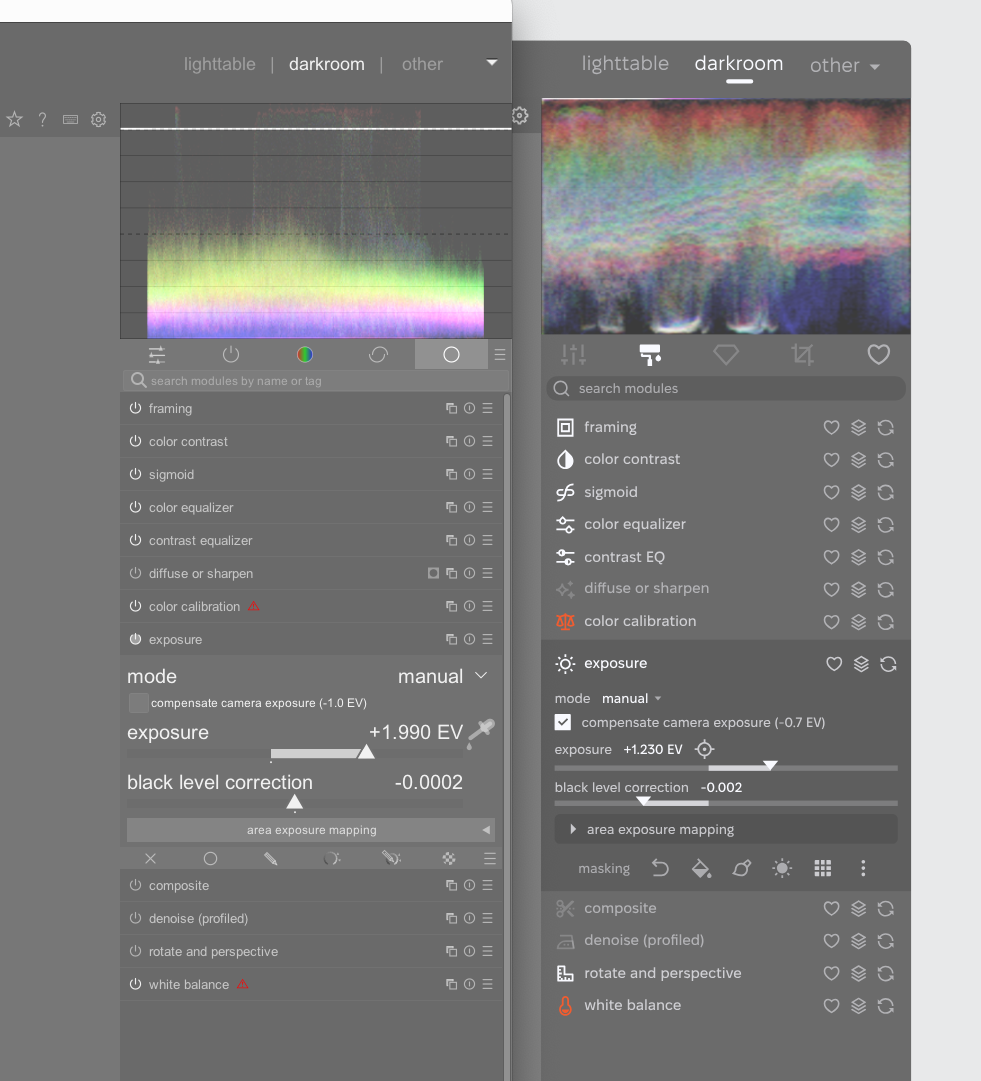981x1081 pixels.
Task: Click the crosshair target icon beside +1.230 EV
Action: [x=704, y=749]
